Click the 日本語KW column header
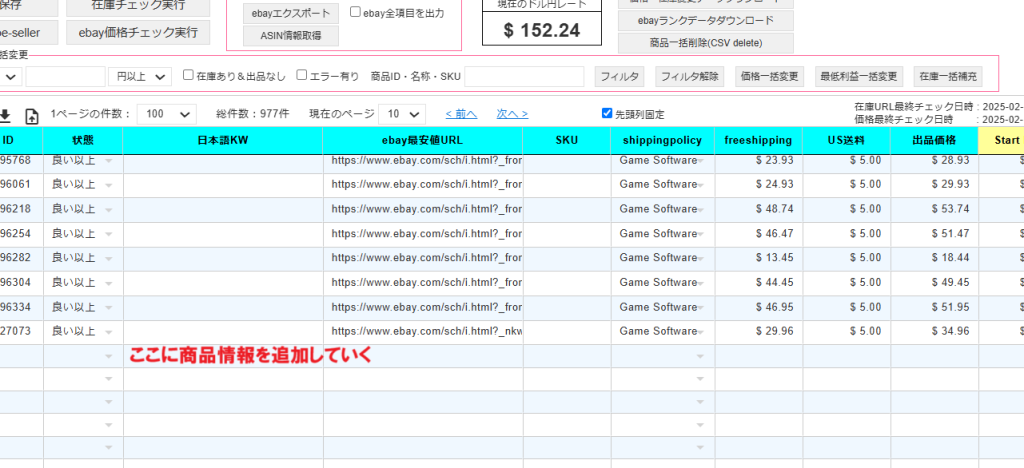This screenshot has height=468, width=1024. click(223, 140)
